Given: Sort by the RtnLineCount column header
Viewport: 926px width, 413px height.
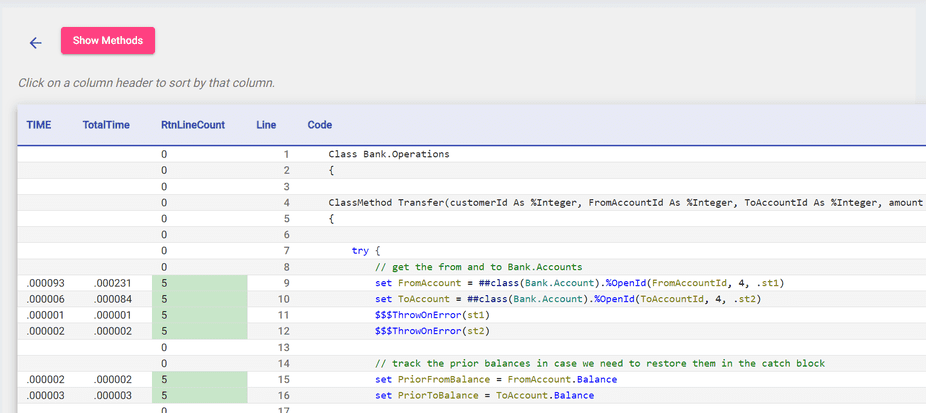Looking at the screenshot, I should [193, 125].
